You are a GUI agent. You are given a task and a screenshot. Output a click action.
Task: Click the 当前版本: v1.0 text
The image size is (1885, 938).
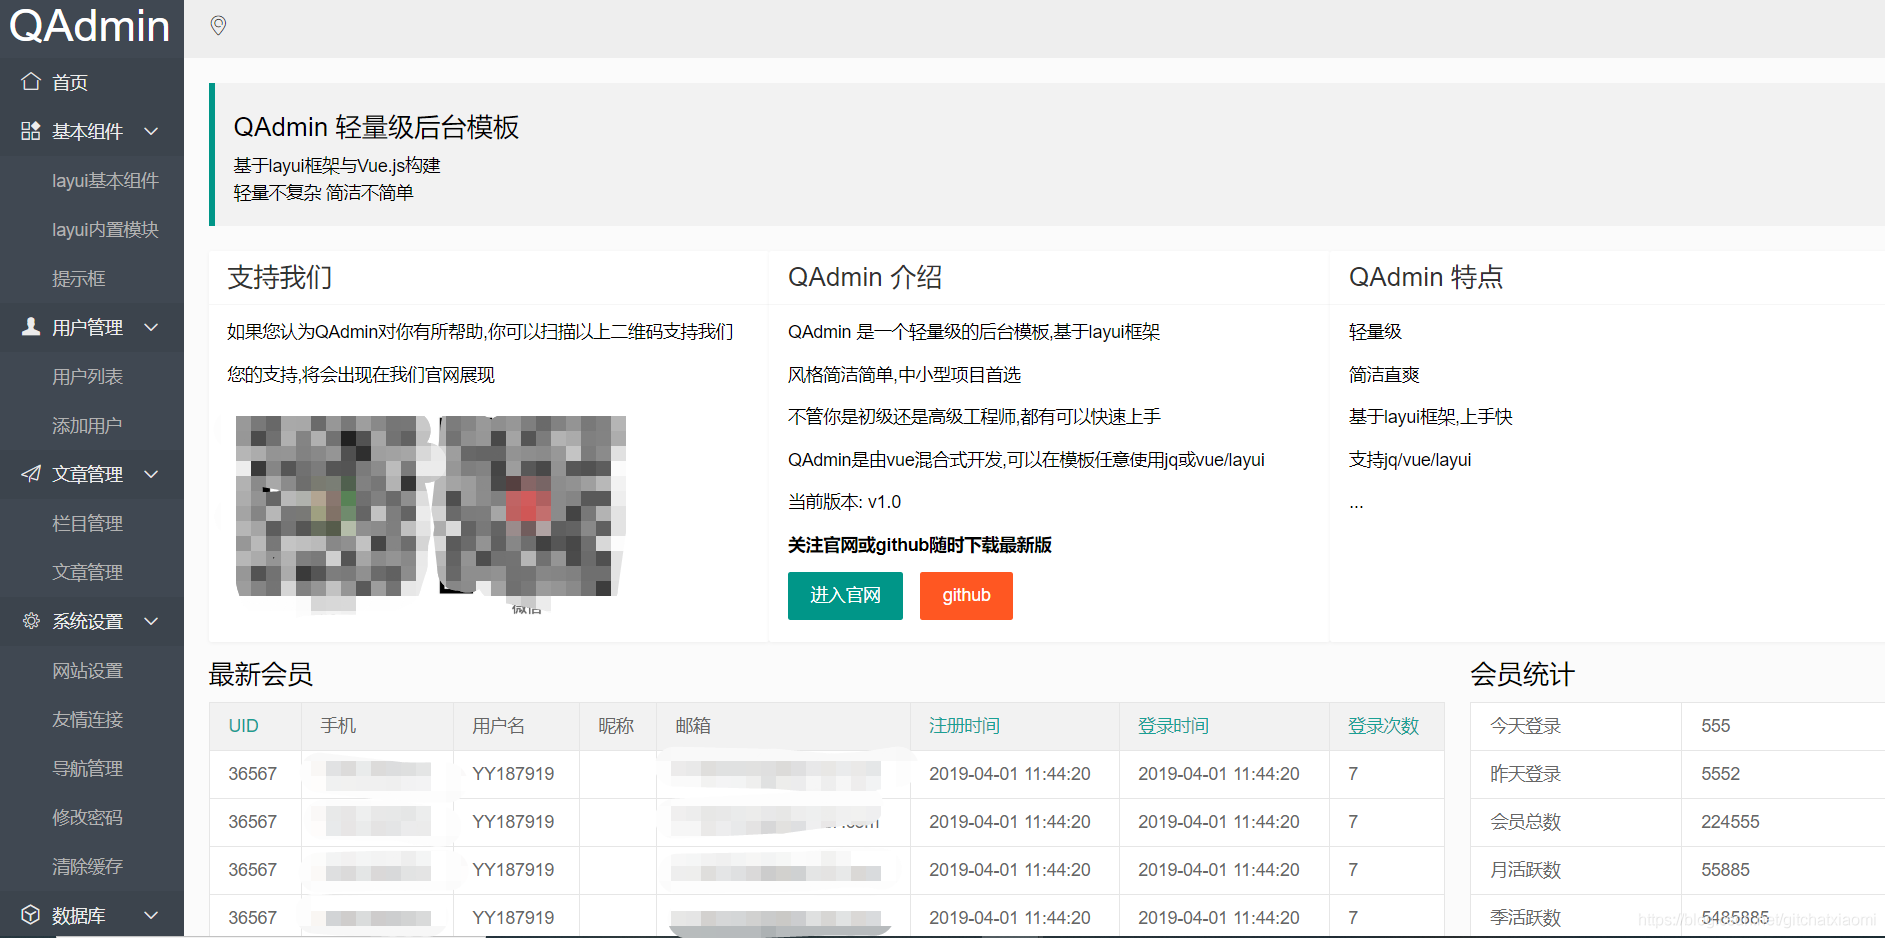(x=844, y=502)
